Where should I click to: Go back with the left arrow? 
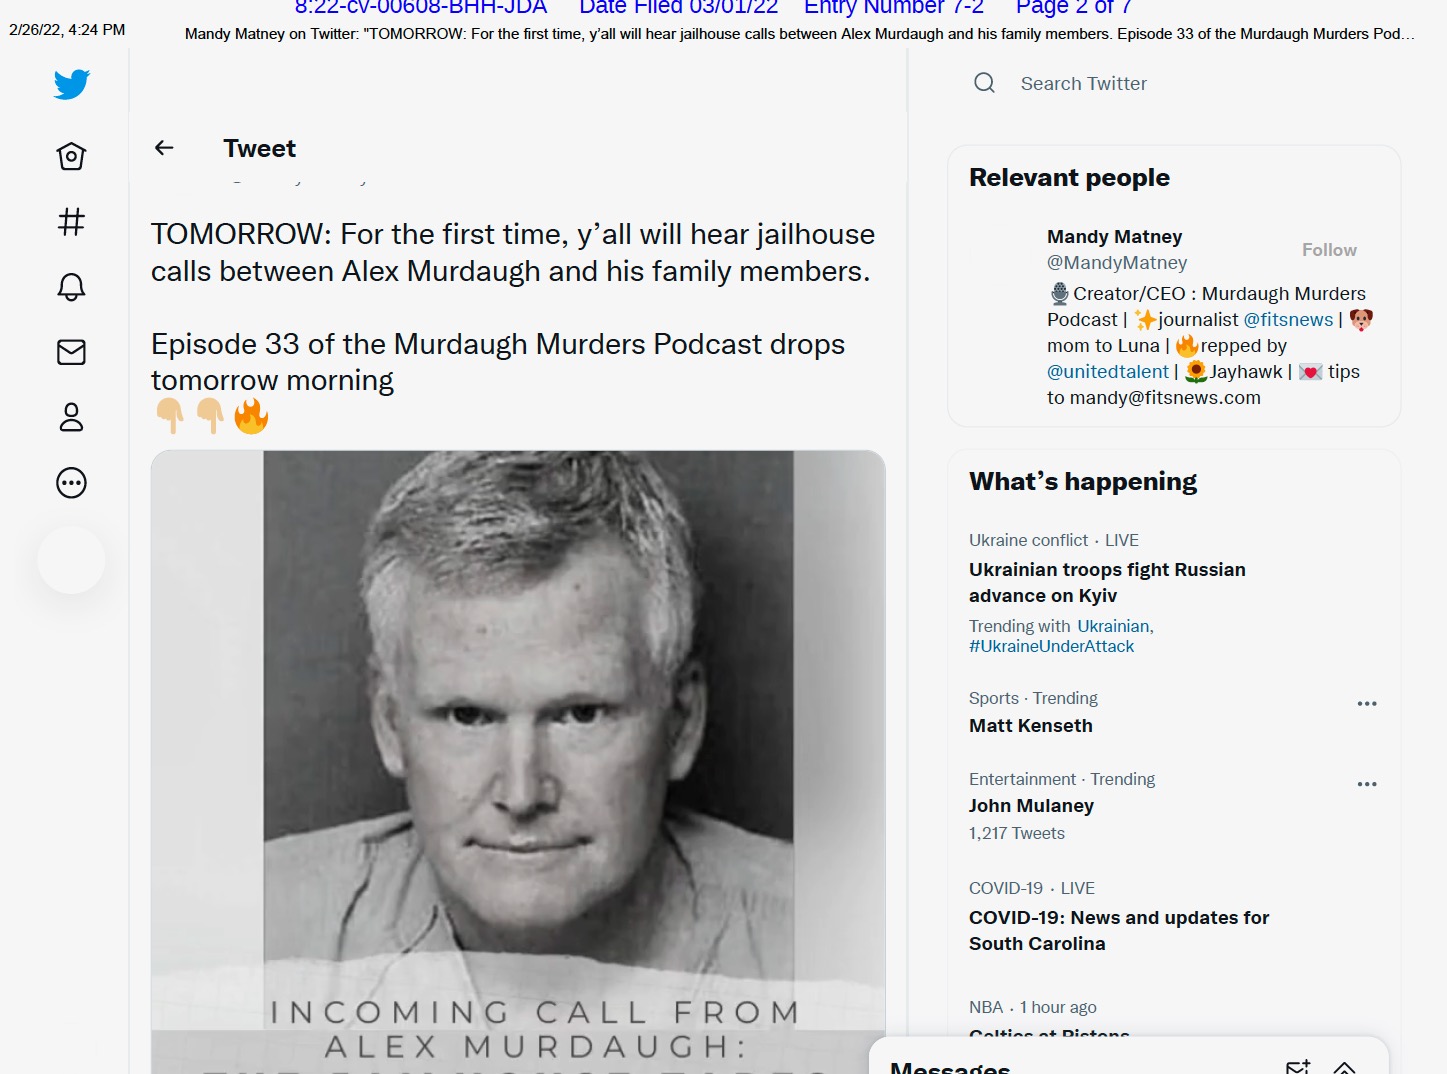pyautogui.click(x=165, y=148)
